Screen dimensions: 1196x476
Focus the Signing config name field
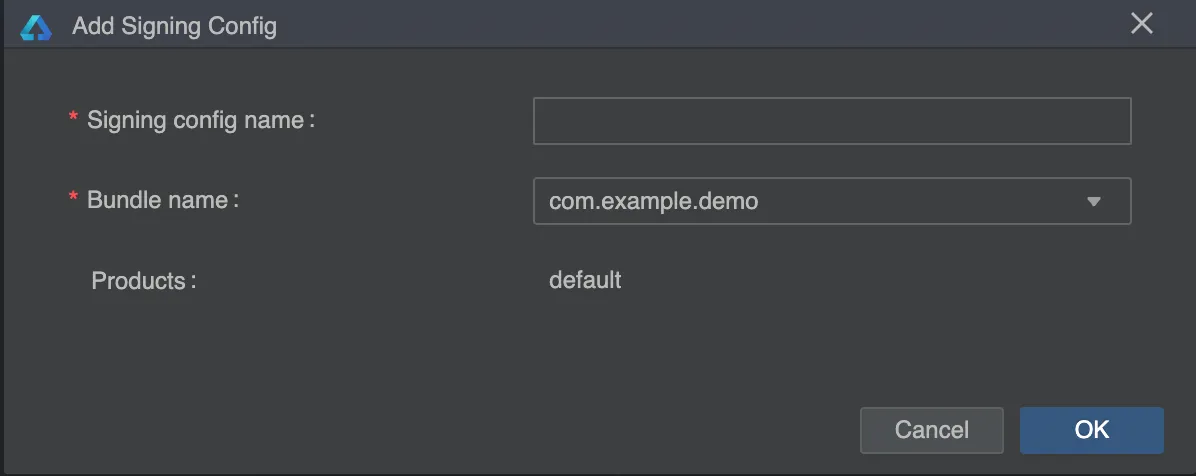pos(831,121)
